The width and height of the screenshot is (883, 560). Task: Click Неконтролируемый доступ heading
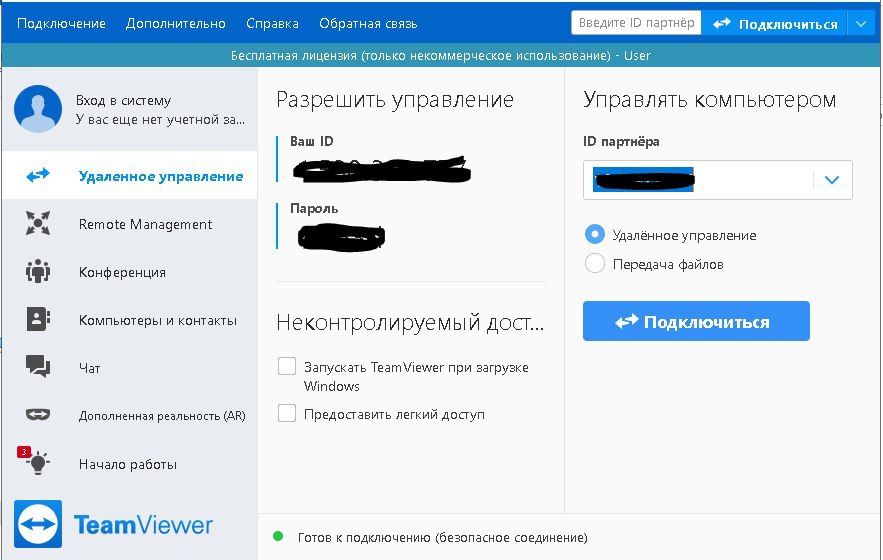(410, 322)
